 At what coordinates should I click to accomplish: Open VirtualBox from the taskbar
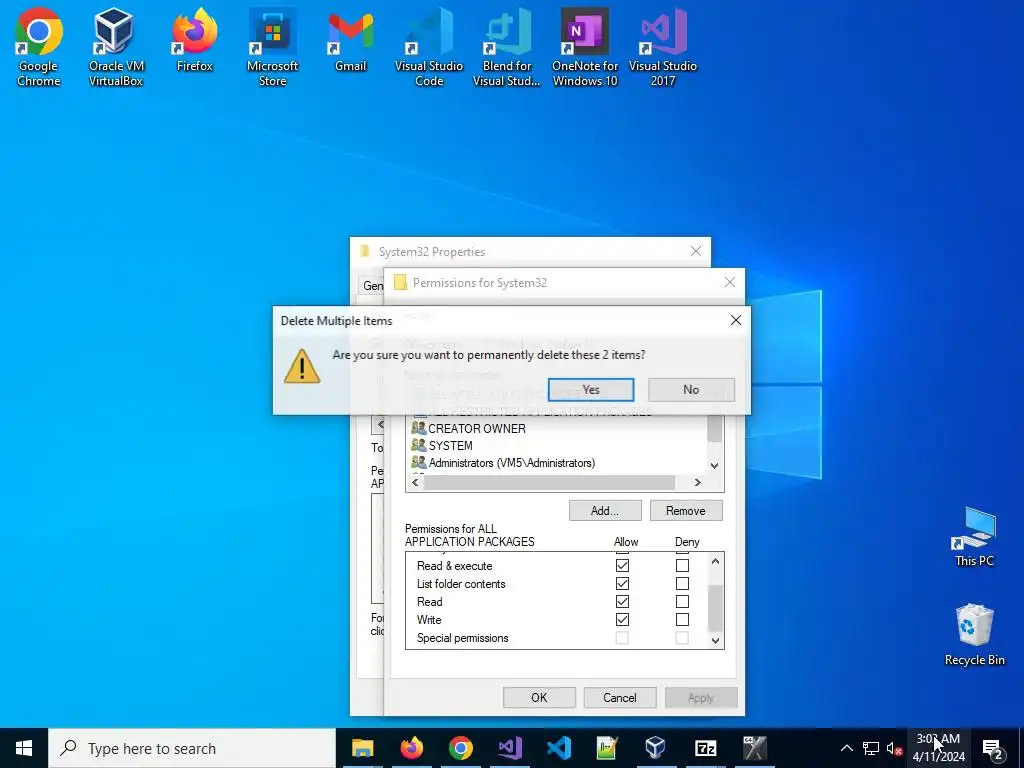(x=656, y=748)
